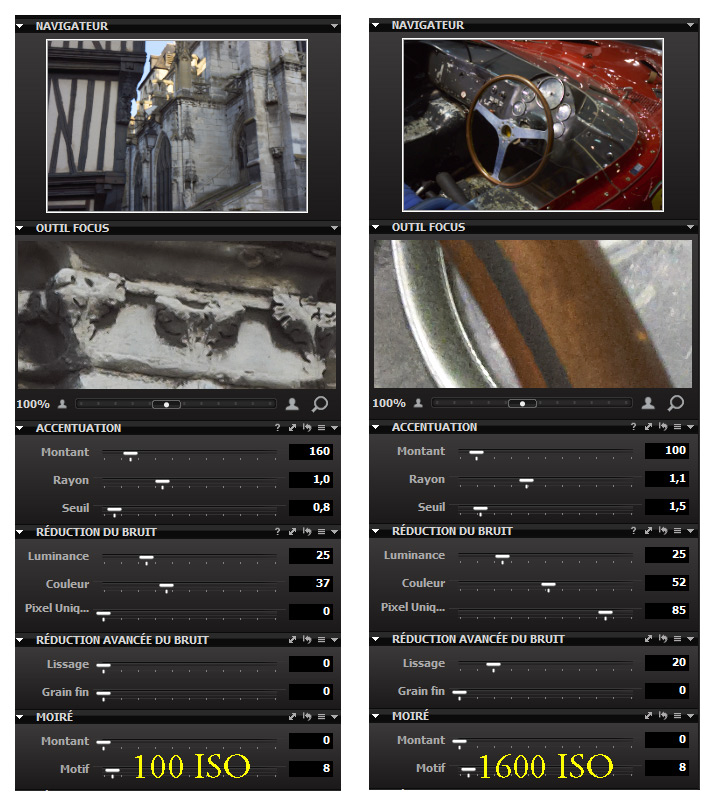This screenshot has width=718, height=812.
Task: Click Lissage value field showing 20
Action: (667, 662)
